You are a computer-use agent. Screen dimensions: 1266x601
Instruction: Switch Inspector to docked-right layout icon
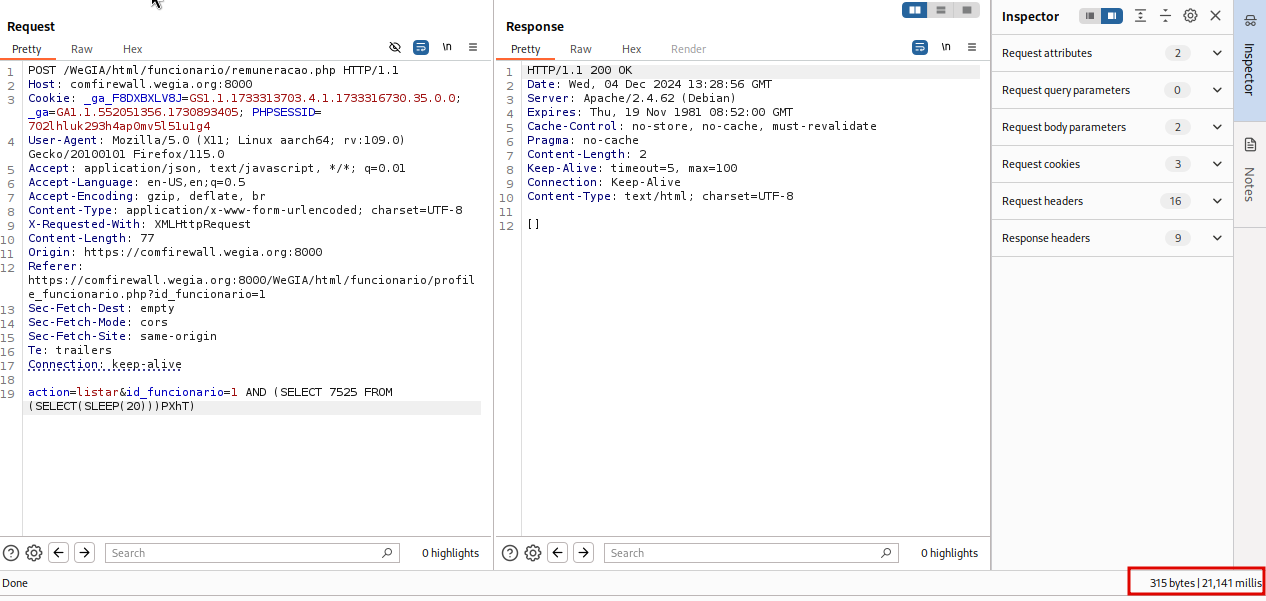click(1112, 16)
